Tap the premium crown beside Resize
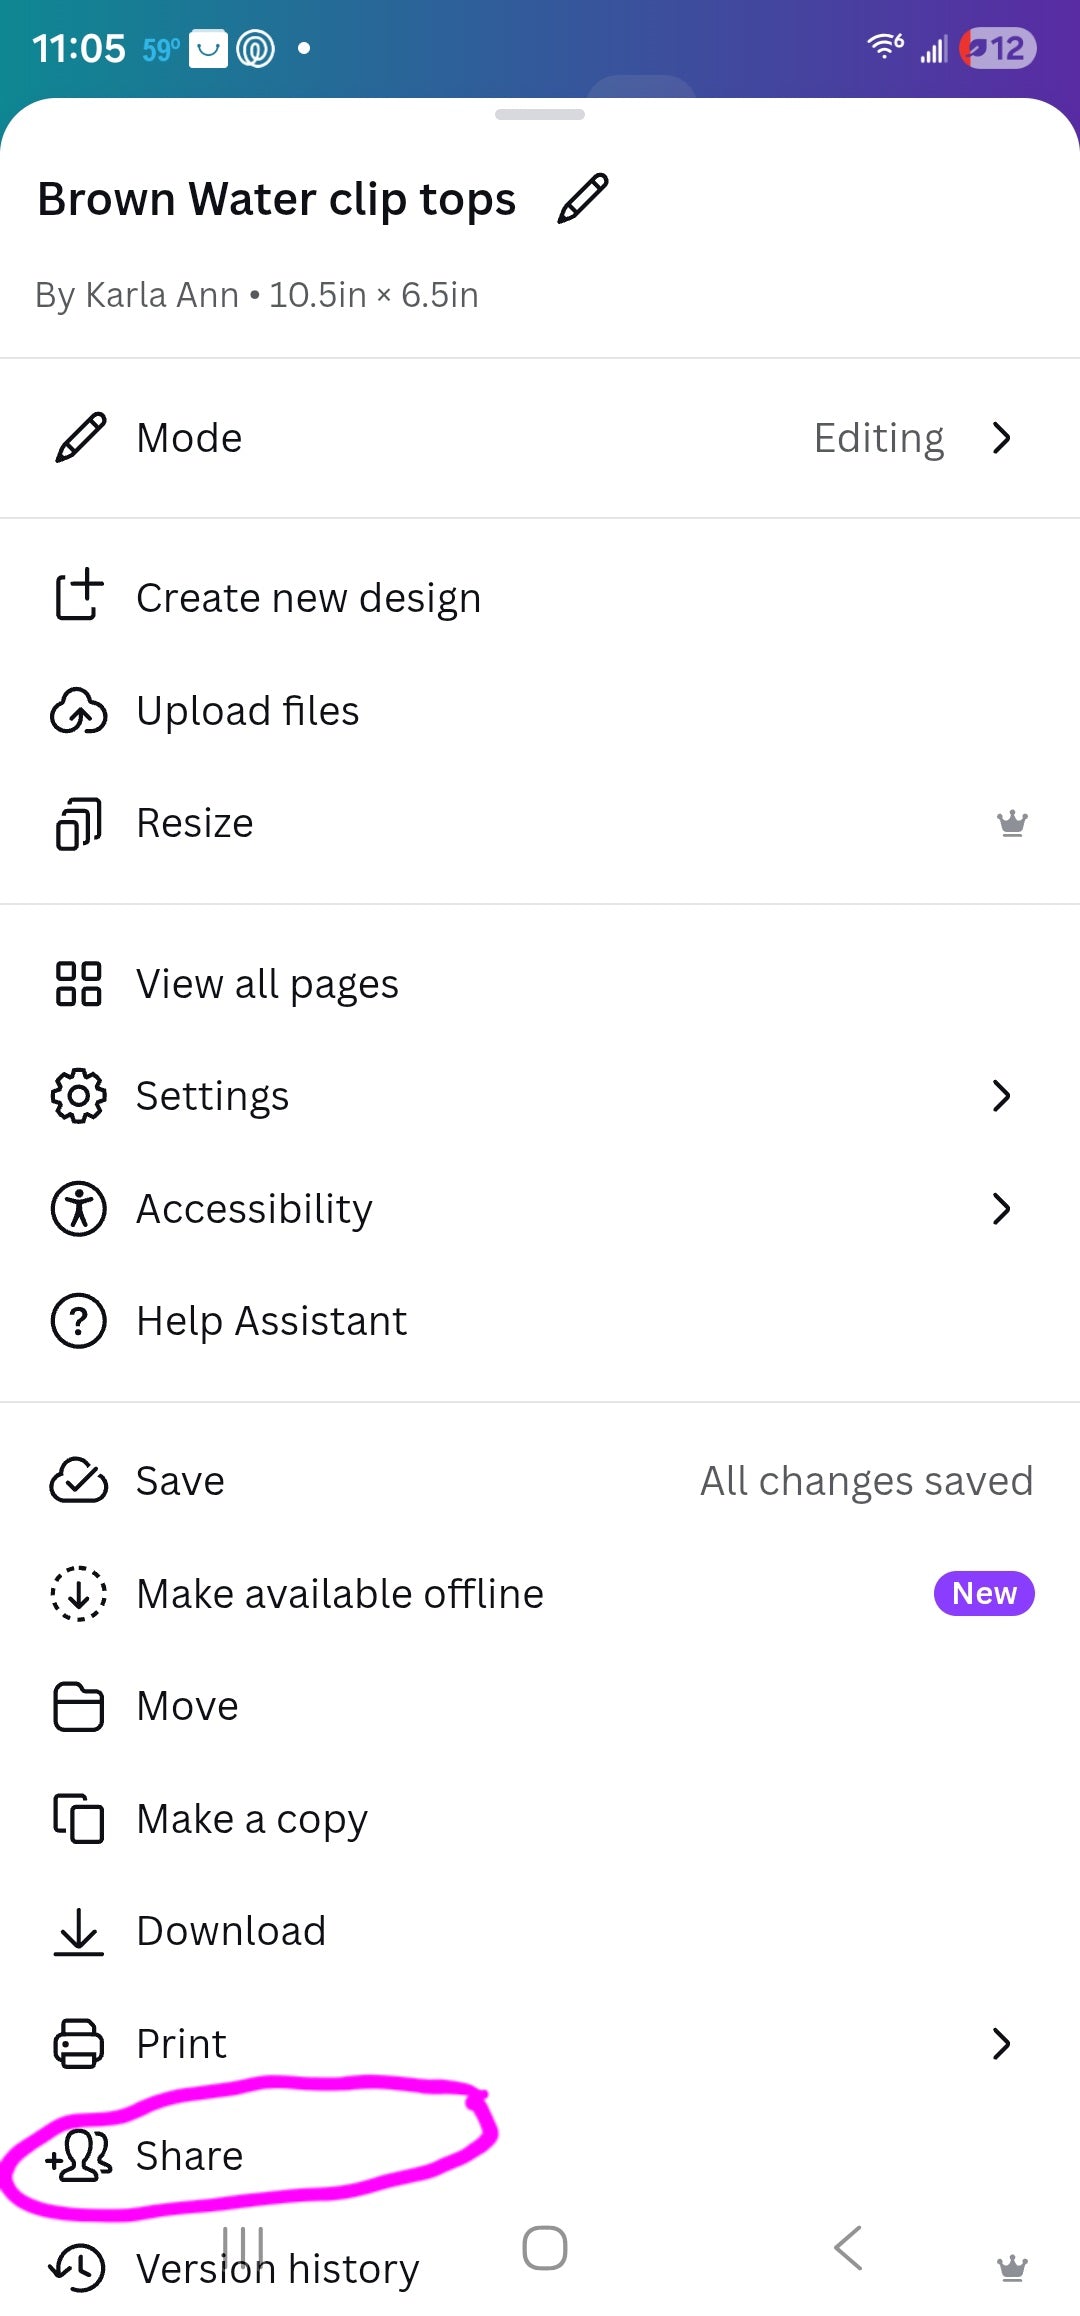1080x2316 pixels. coord(1012,823)
